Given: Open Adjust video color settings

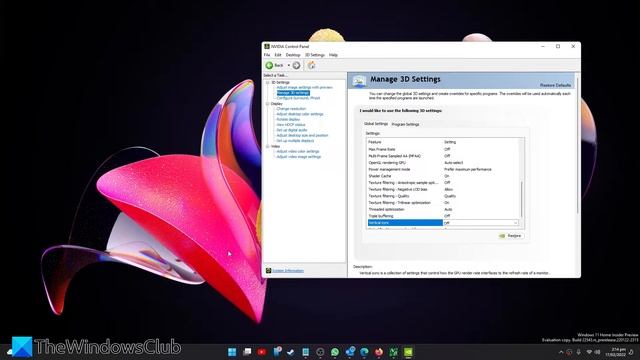Looking at the screenshot, I should (x=298, y=151).
